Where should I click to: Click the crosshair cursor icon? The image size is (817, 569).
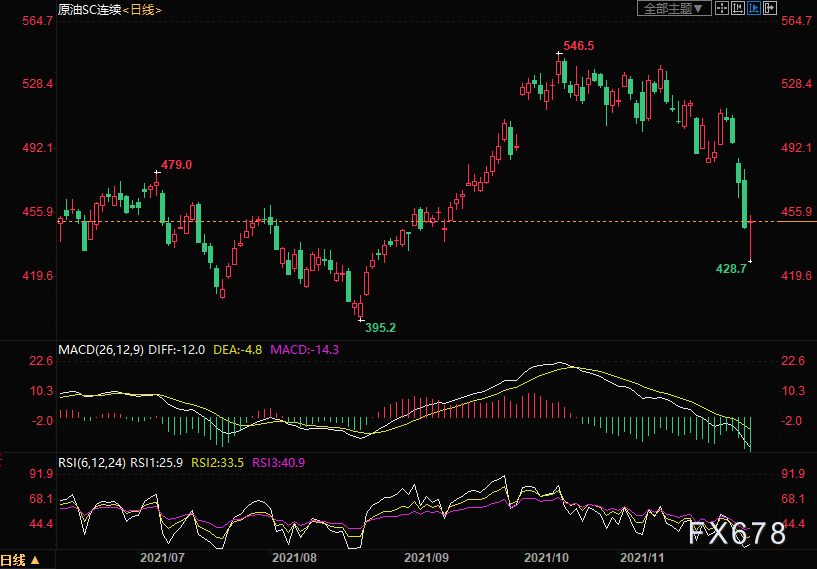tap(722, 8)
